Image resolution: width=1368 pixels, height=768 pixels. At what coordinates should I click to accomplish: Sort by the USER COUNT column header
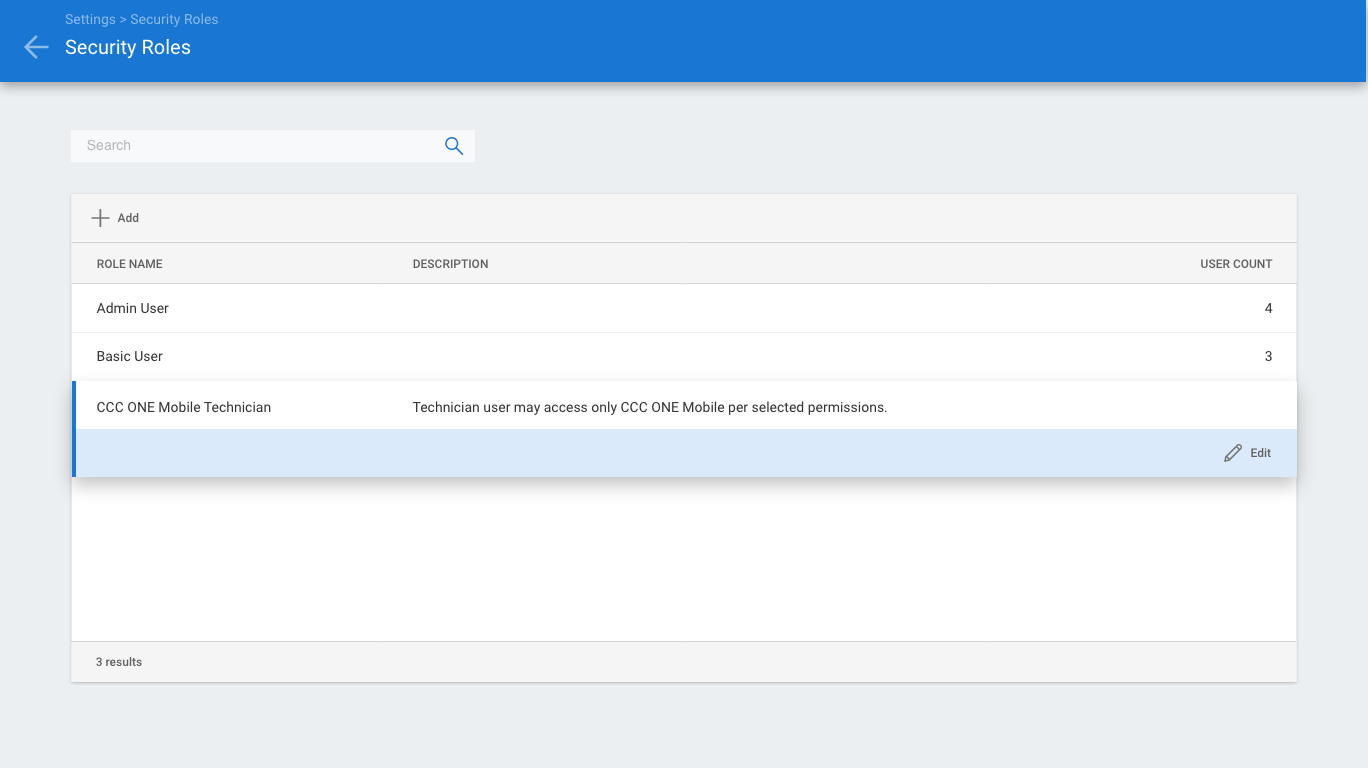pos(1235,264)
